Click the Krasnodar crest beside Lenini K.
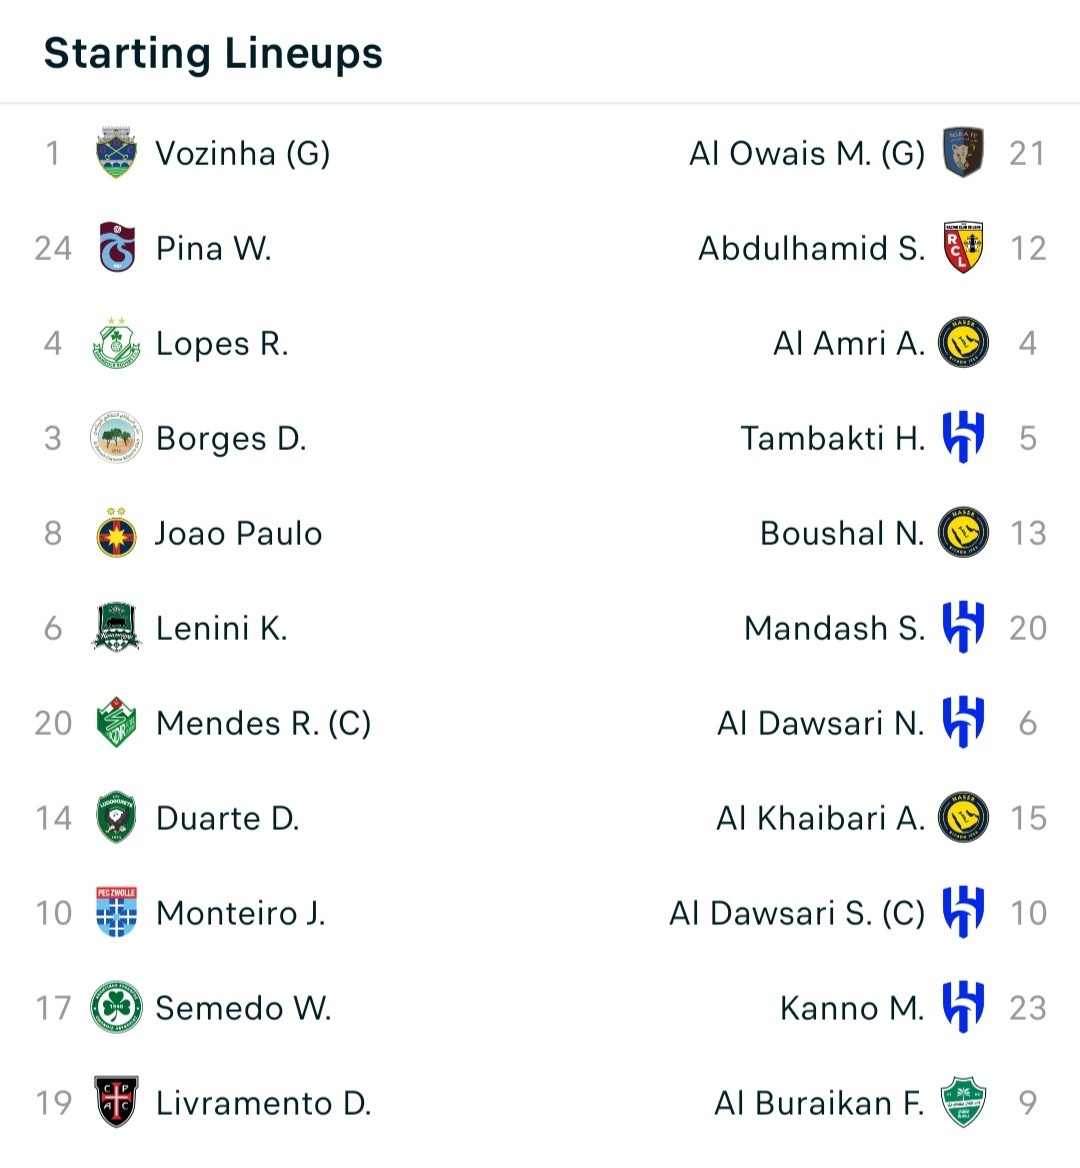 click(116, 627)
